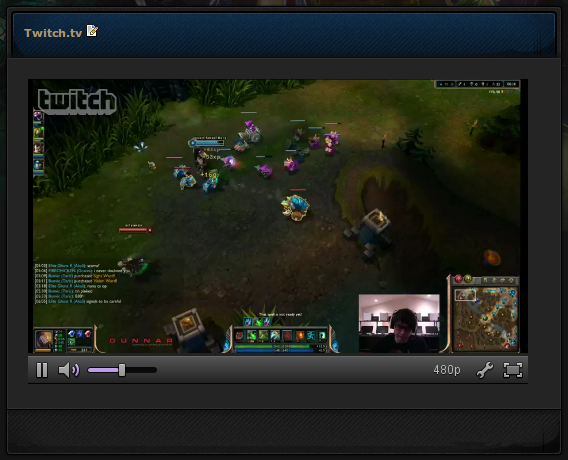Click the streamer webcam overlay
This screenshot has width=568, height=460.
399,323
